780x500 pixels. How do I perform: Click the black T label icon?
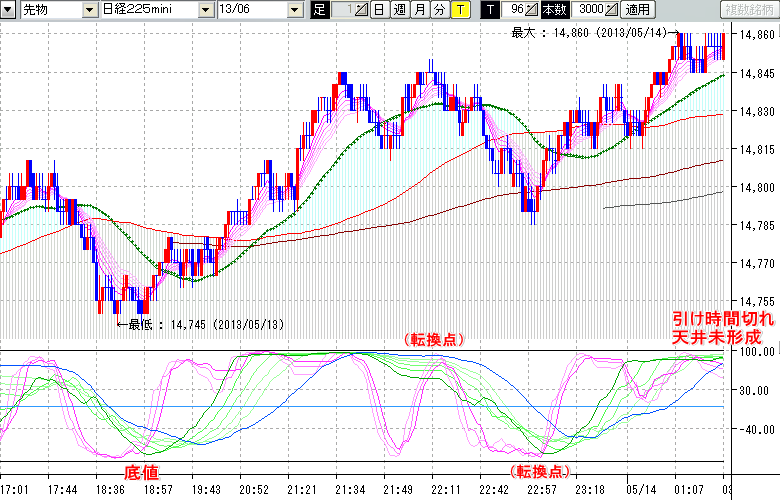tap(489, 10)
